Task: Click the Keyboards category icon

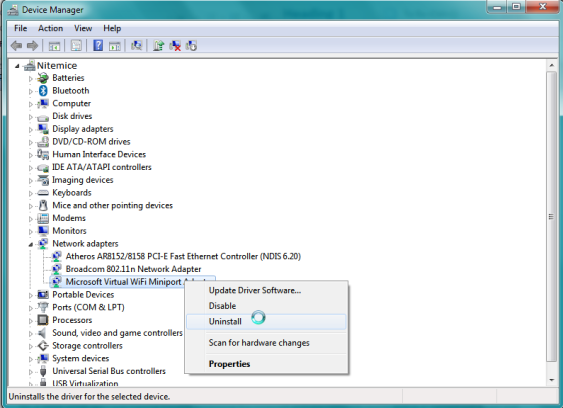Action: tap(43, 193)
